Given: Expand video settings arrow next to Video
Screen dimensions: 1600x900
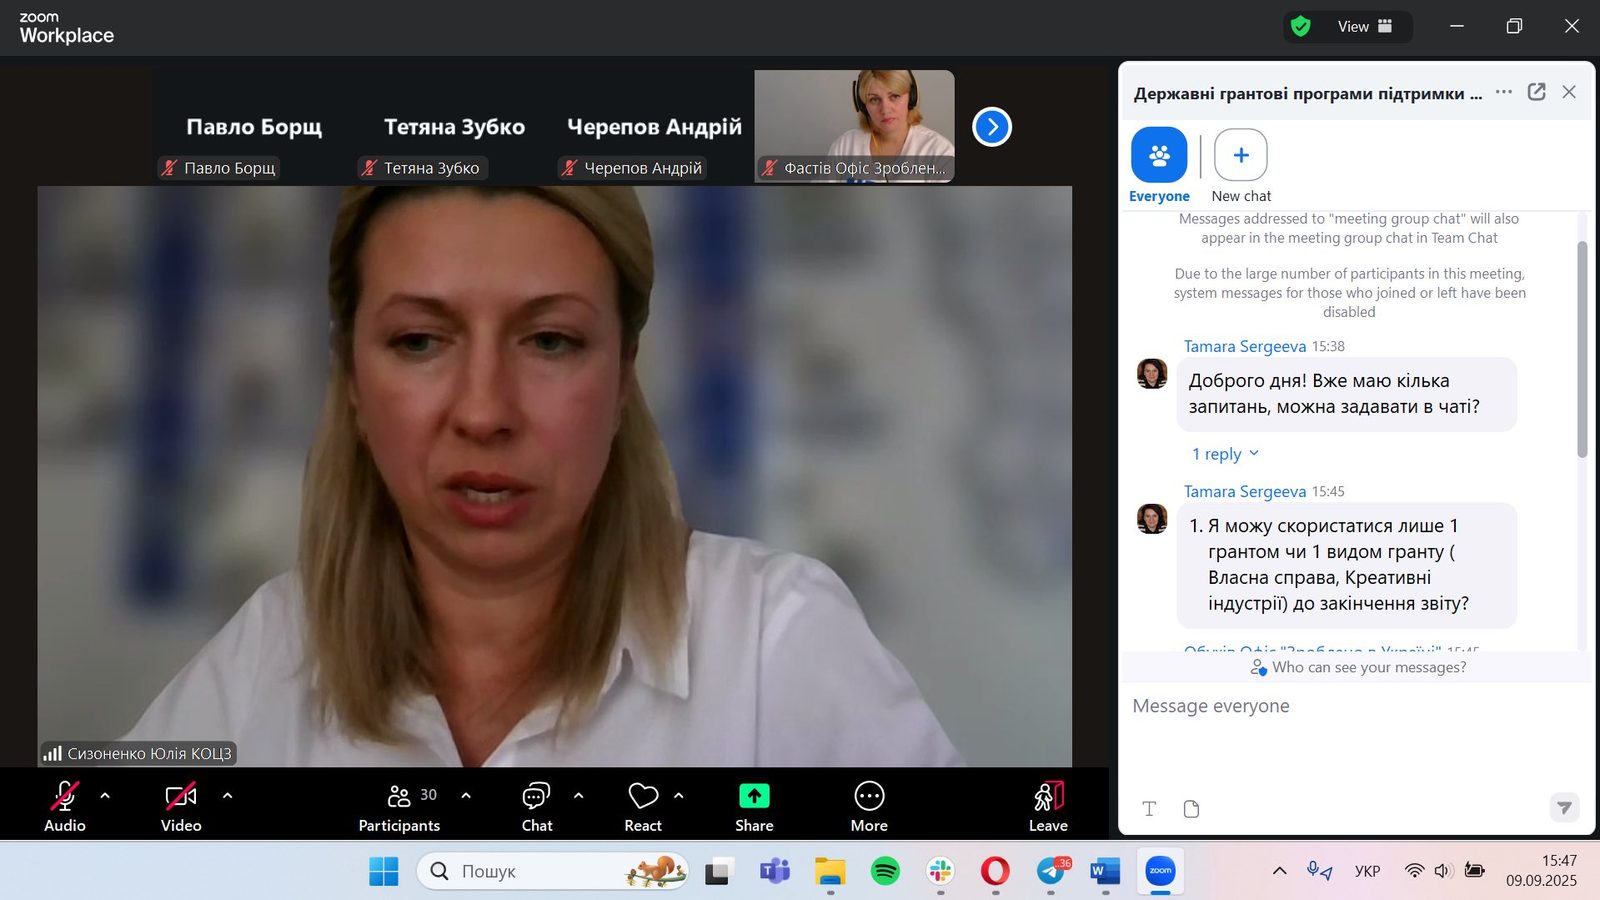Looking at the screenshot, I should tap(227, 796).
